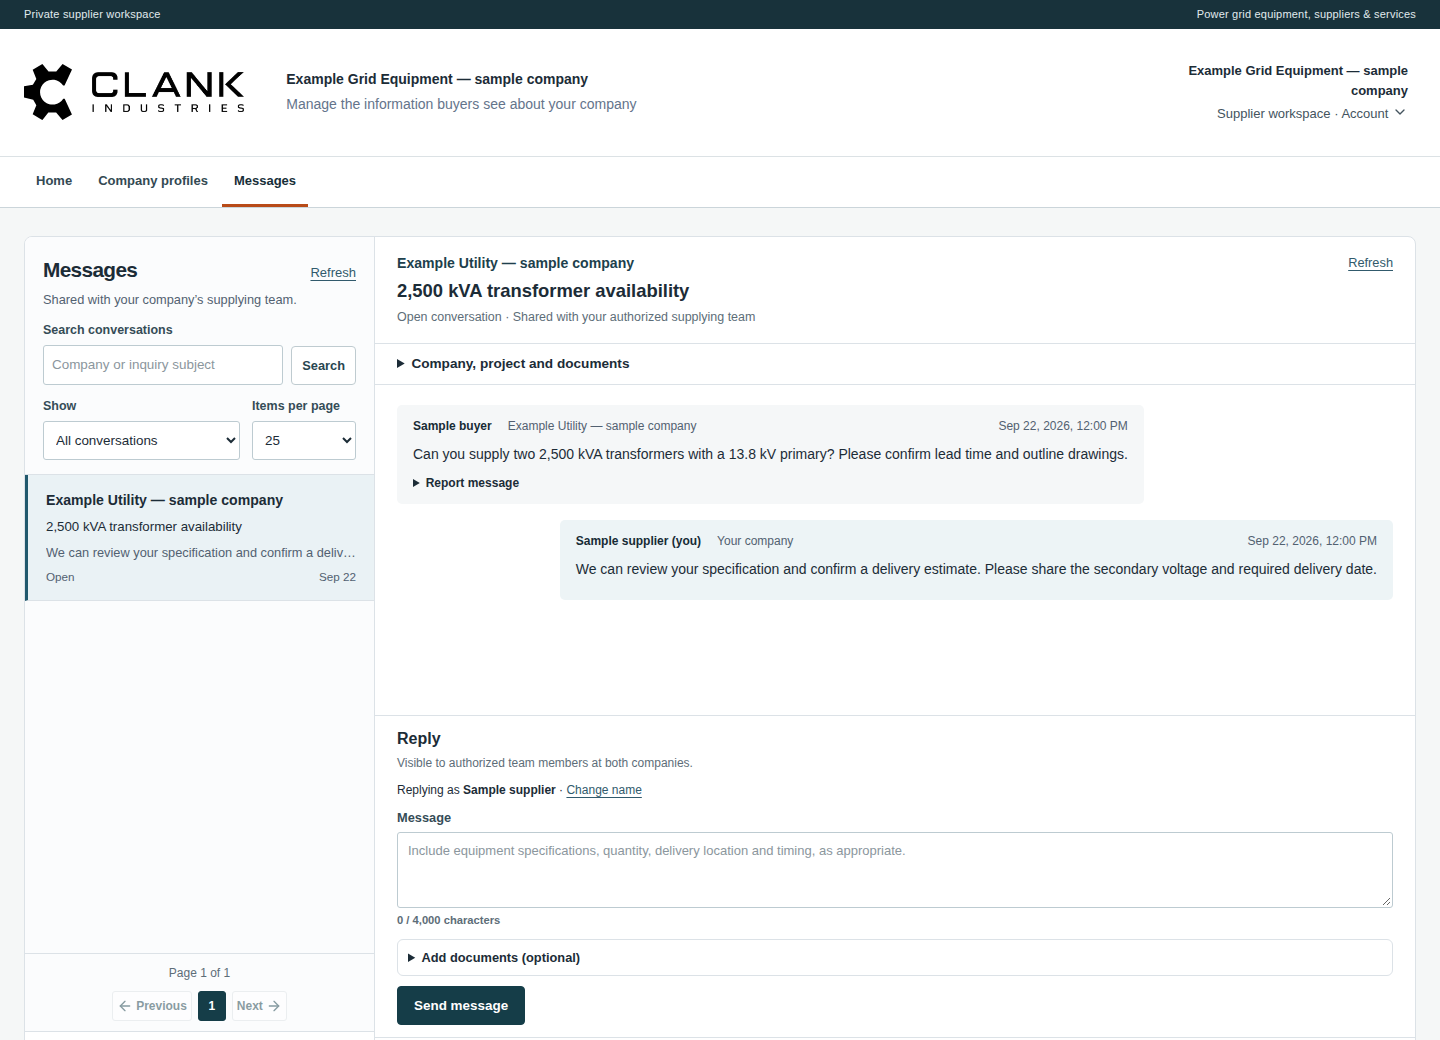The height and width of the screenshot is (1040, 1440).
Task: Select the Example Utility conversation item
Action: click(200, 538)
